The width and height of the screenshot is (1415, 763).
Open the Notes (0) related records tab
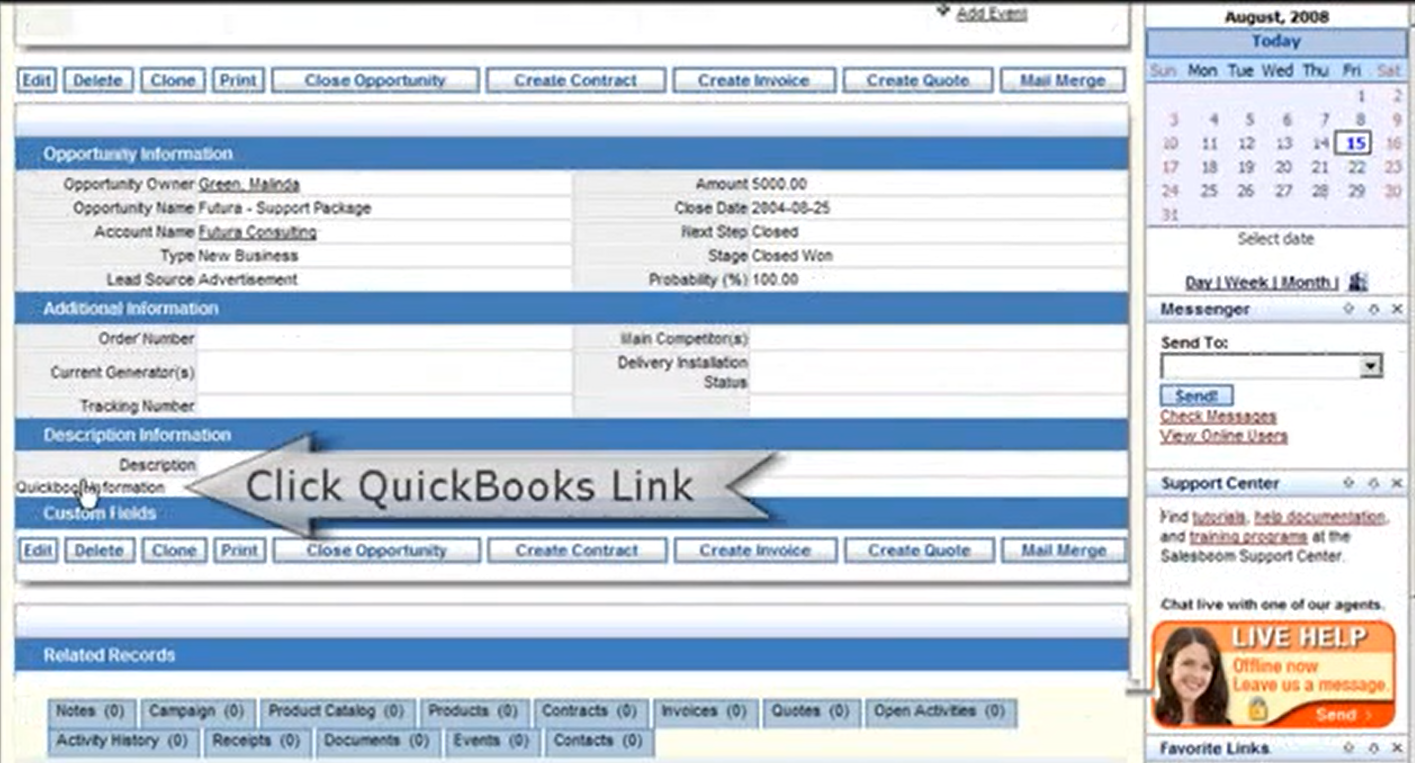click(91, 712)
